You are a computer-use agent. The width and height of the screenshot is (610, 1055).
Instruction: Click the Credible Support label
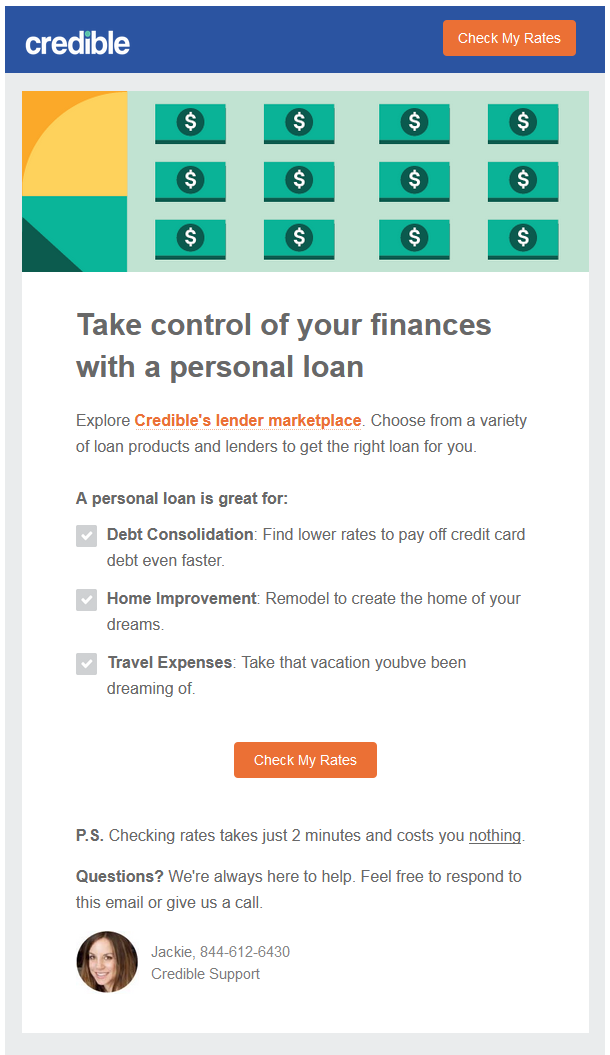(205, 974)
